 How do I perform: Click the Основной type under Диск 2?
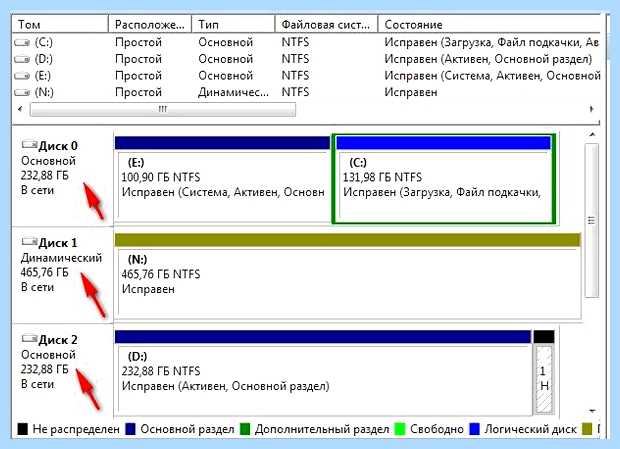[48, 355]
